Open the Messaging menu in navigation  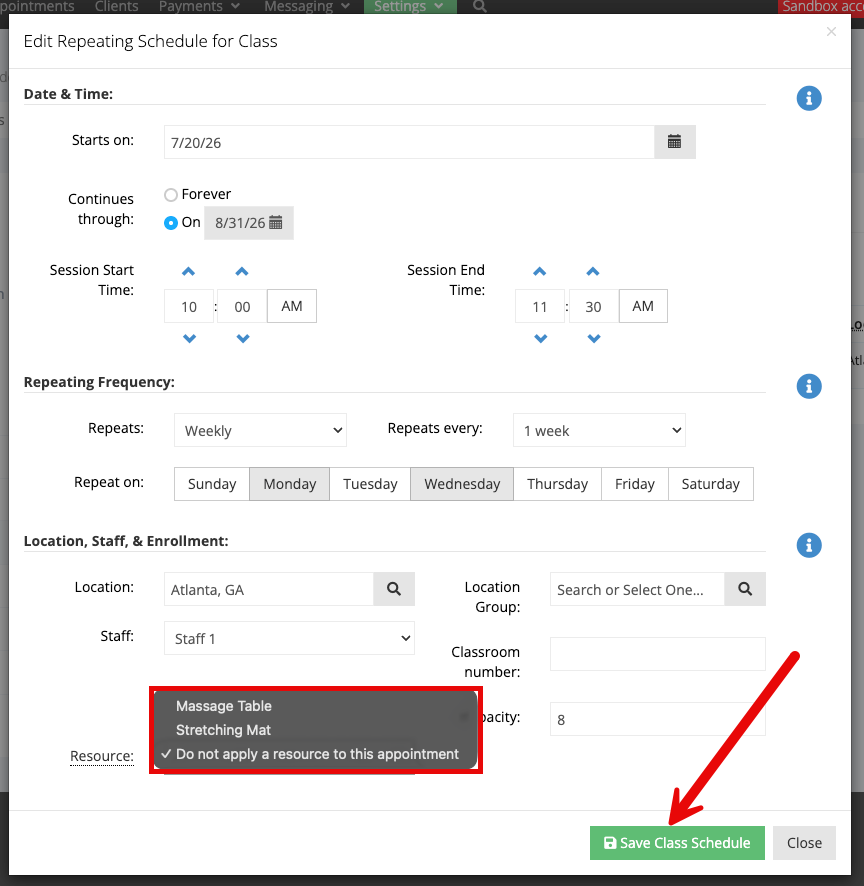click(x=307, y=6)
